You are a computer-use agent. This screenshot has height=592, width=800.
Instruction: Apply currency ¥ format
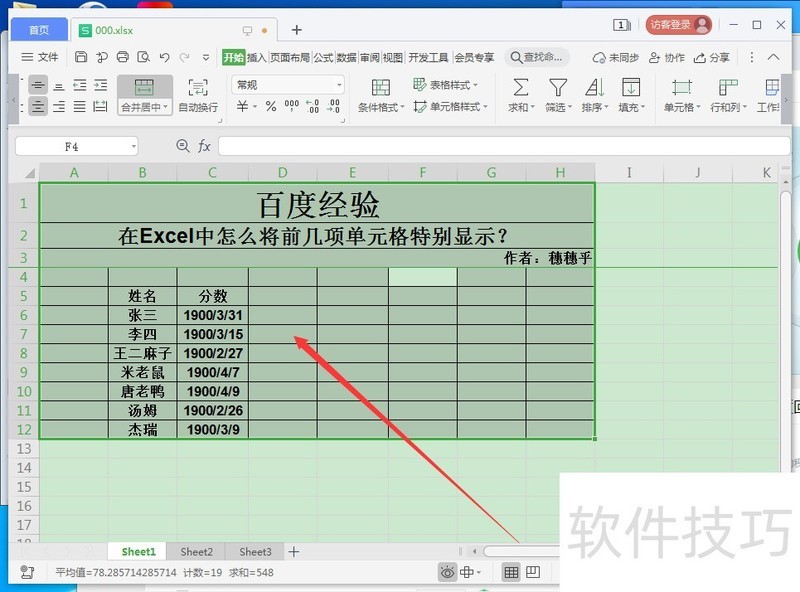coord(242,106)
